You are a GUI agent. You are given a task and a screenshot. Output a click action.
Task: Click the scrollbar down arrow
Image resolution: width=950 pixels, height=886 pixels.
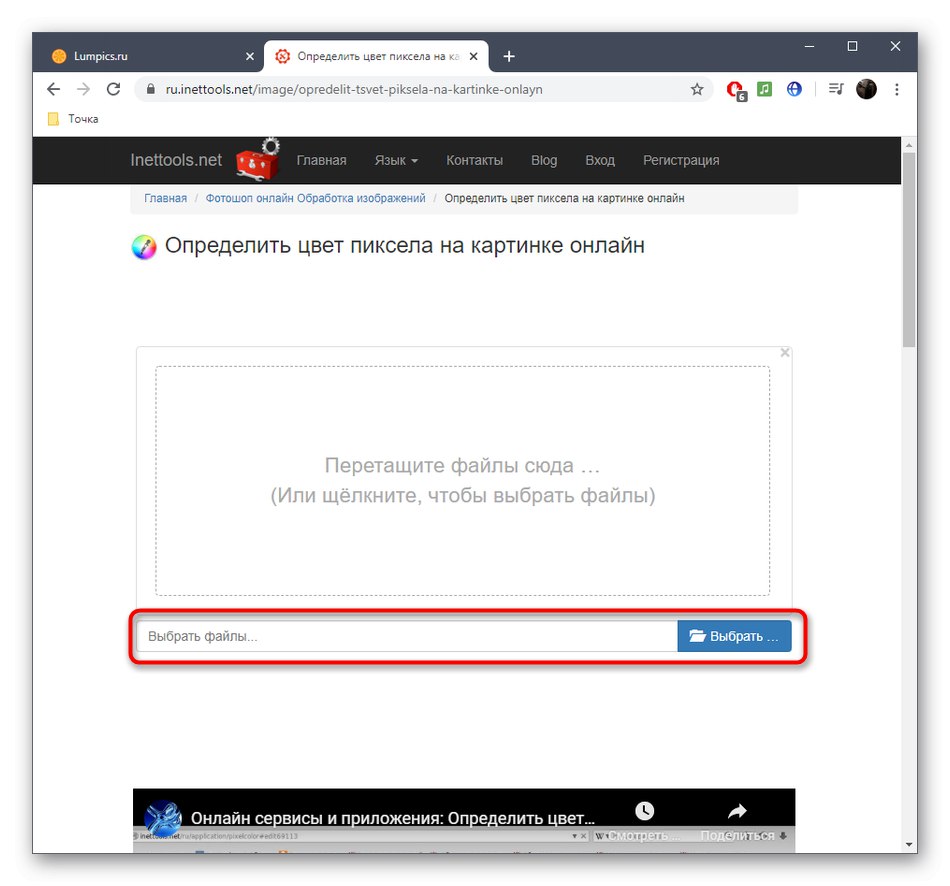909,844
